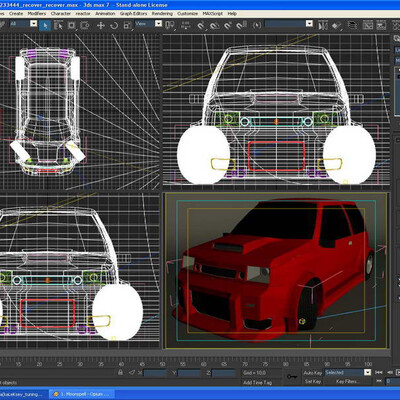400x400 pixels.
Task: Click the Key Filters button
Action: (x=347, y=381)
